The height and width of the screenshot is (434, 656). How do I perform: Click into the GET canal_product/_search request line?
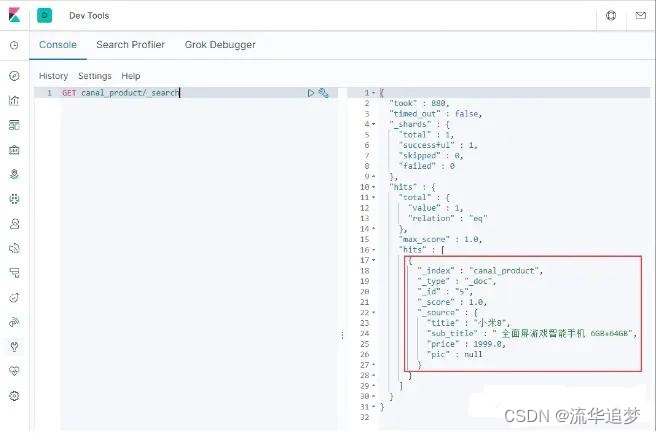point(121,93)
